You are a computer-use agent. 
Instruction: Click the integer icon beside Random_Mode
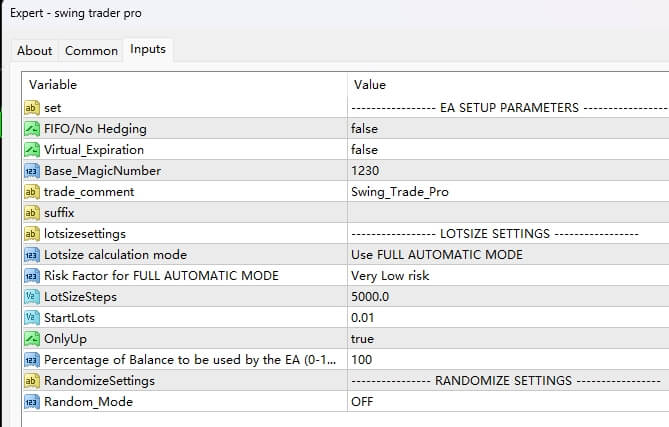pos(31,401)
